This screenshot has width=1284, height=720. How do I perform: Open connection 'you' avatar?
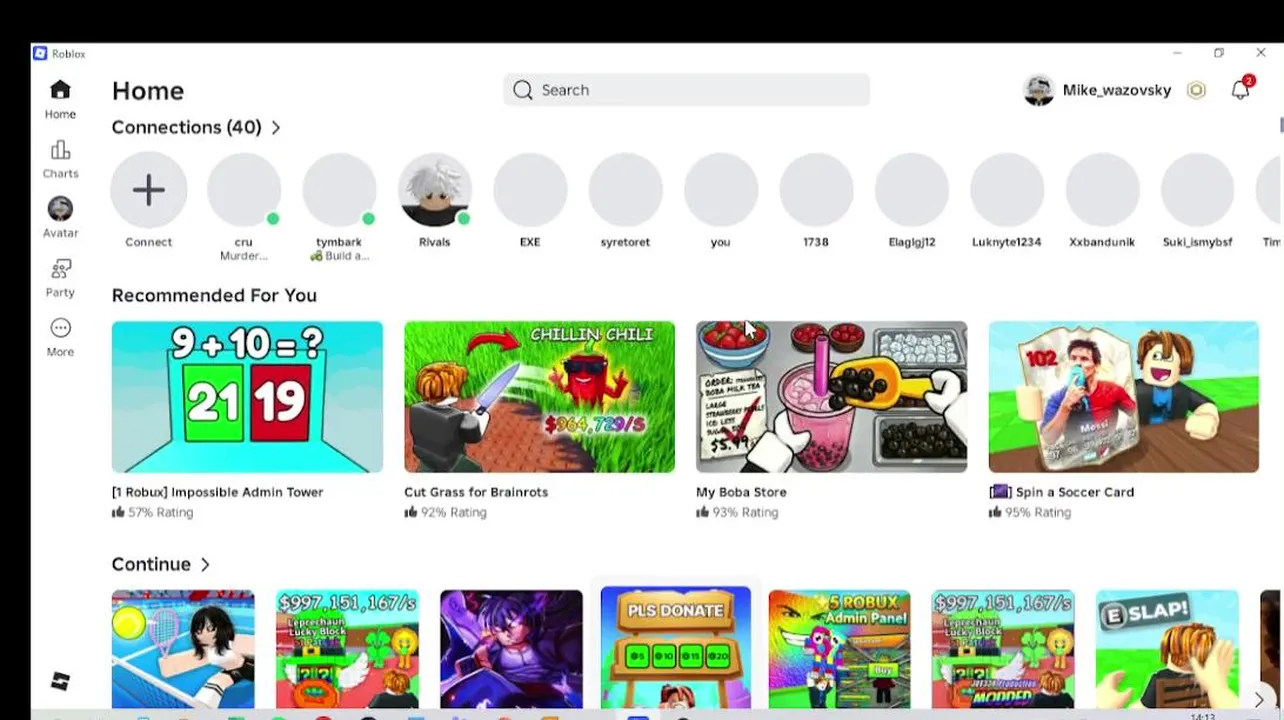click(721, 190)
